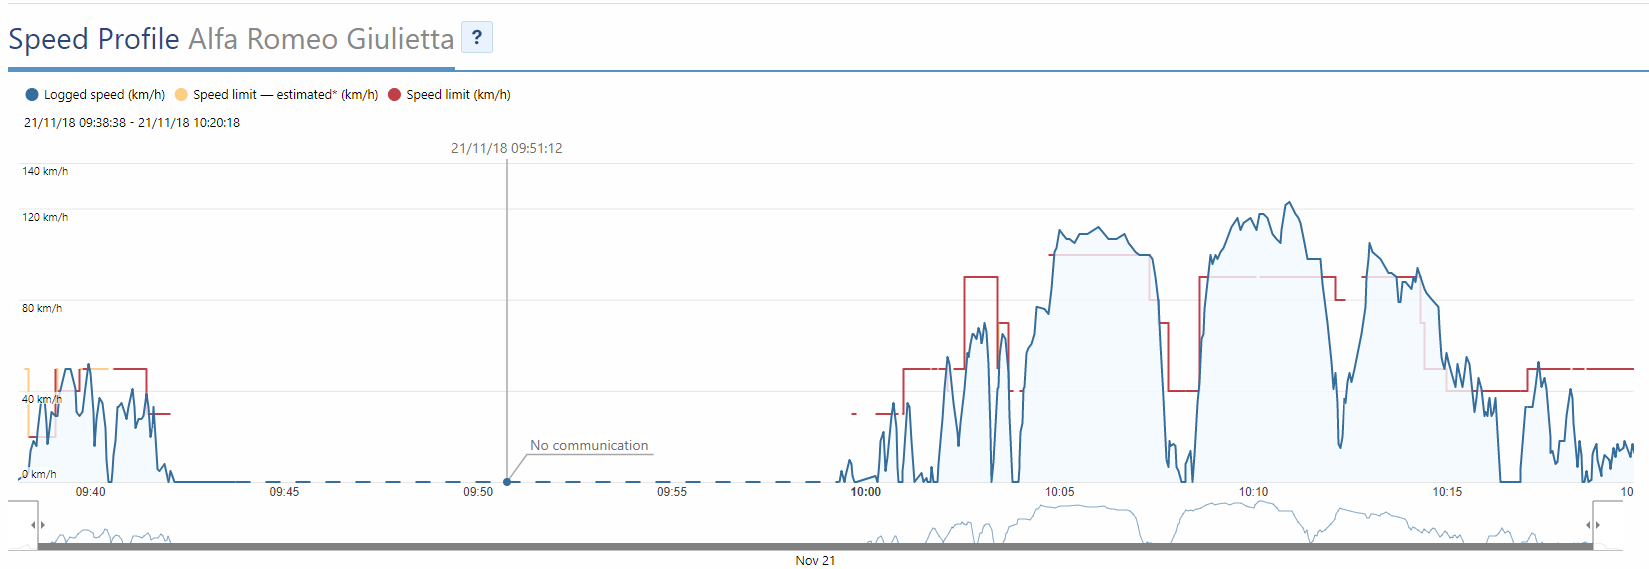
Task: Click the 10:10 time axis label
Action: pyautogui.click(x=1254, y=492)
